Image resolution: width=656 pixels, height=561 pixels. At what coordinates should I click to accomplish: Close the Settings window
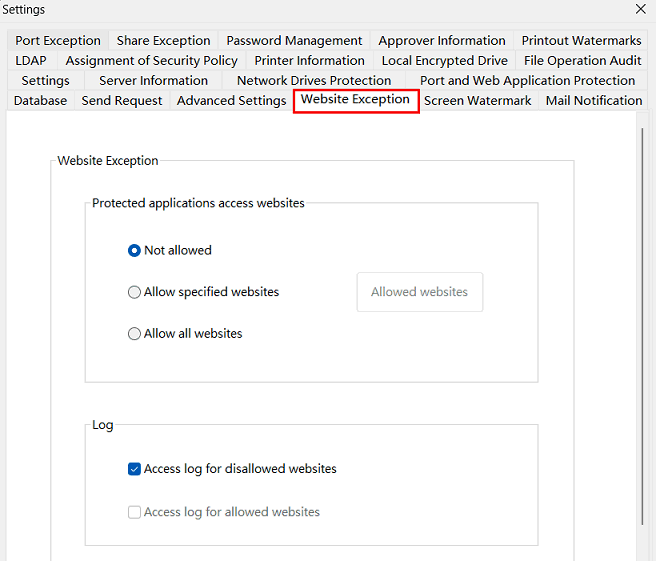[640, 9]
